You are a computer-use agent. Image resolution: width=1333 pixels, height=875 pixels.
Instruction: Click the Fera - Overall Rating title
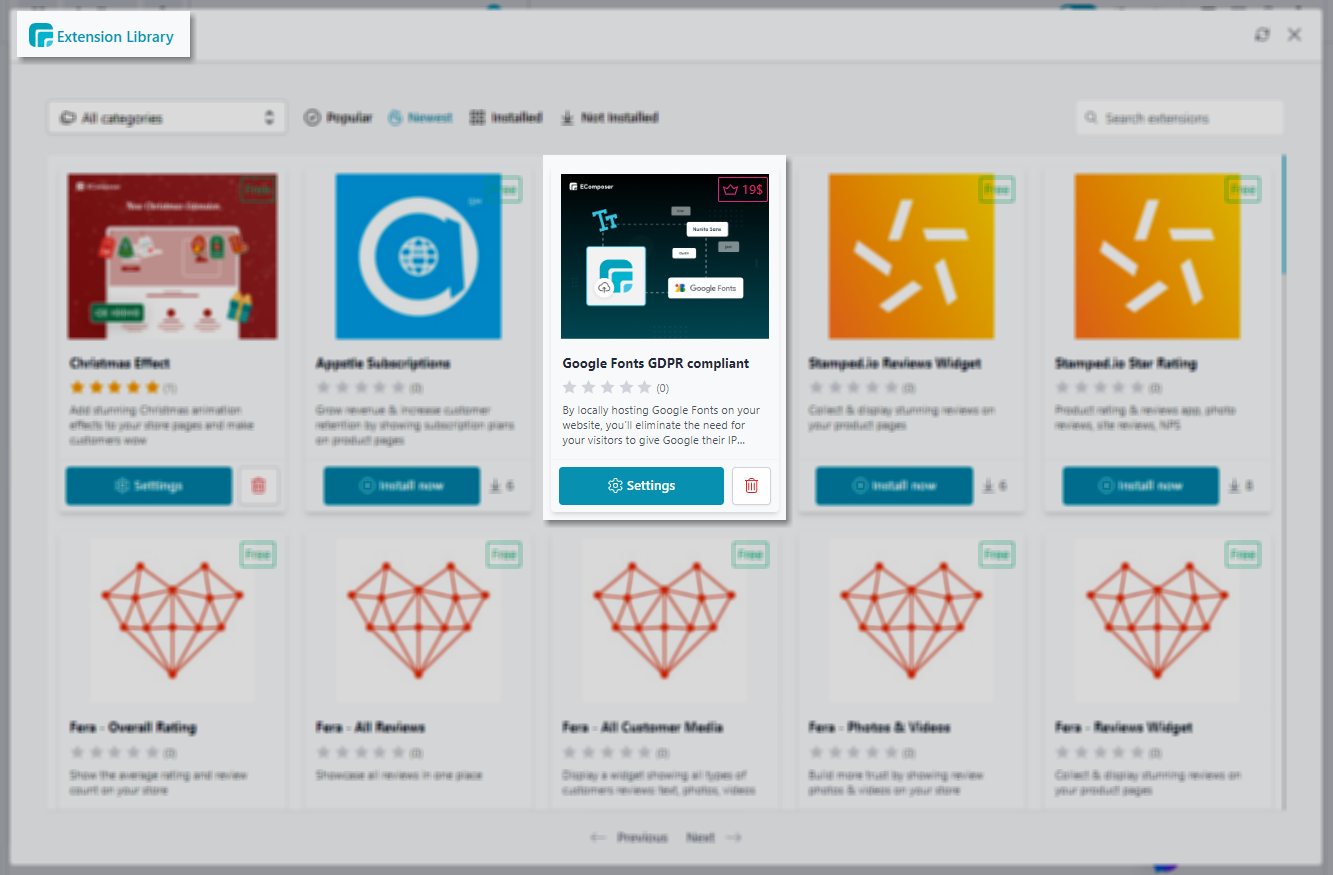[133, 727]
